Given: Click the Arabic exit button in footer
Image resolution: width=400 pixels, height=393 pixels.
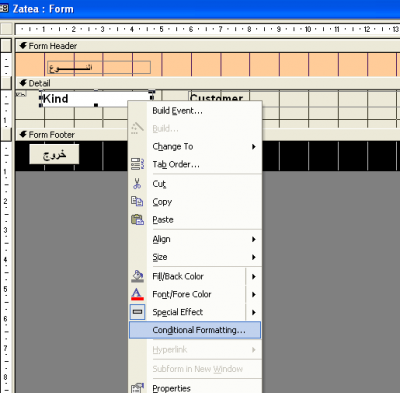Looking at the screenshot, I should click(54, 154).
